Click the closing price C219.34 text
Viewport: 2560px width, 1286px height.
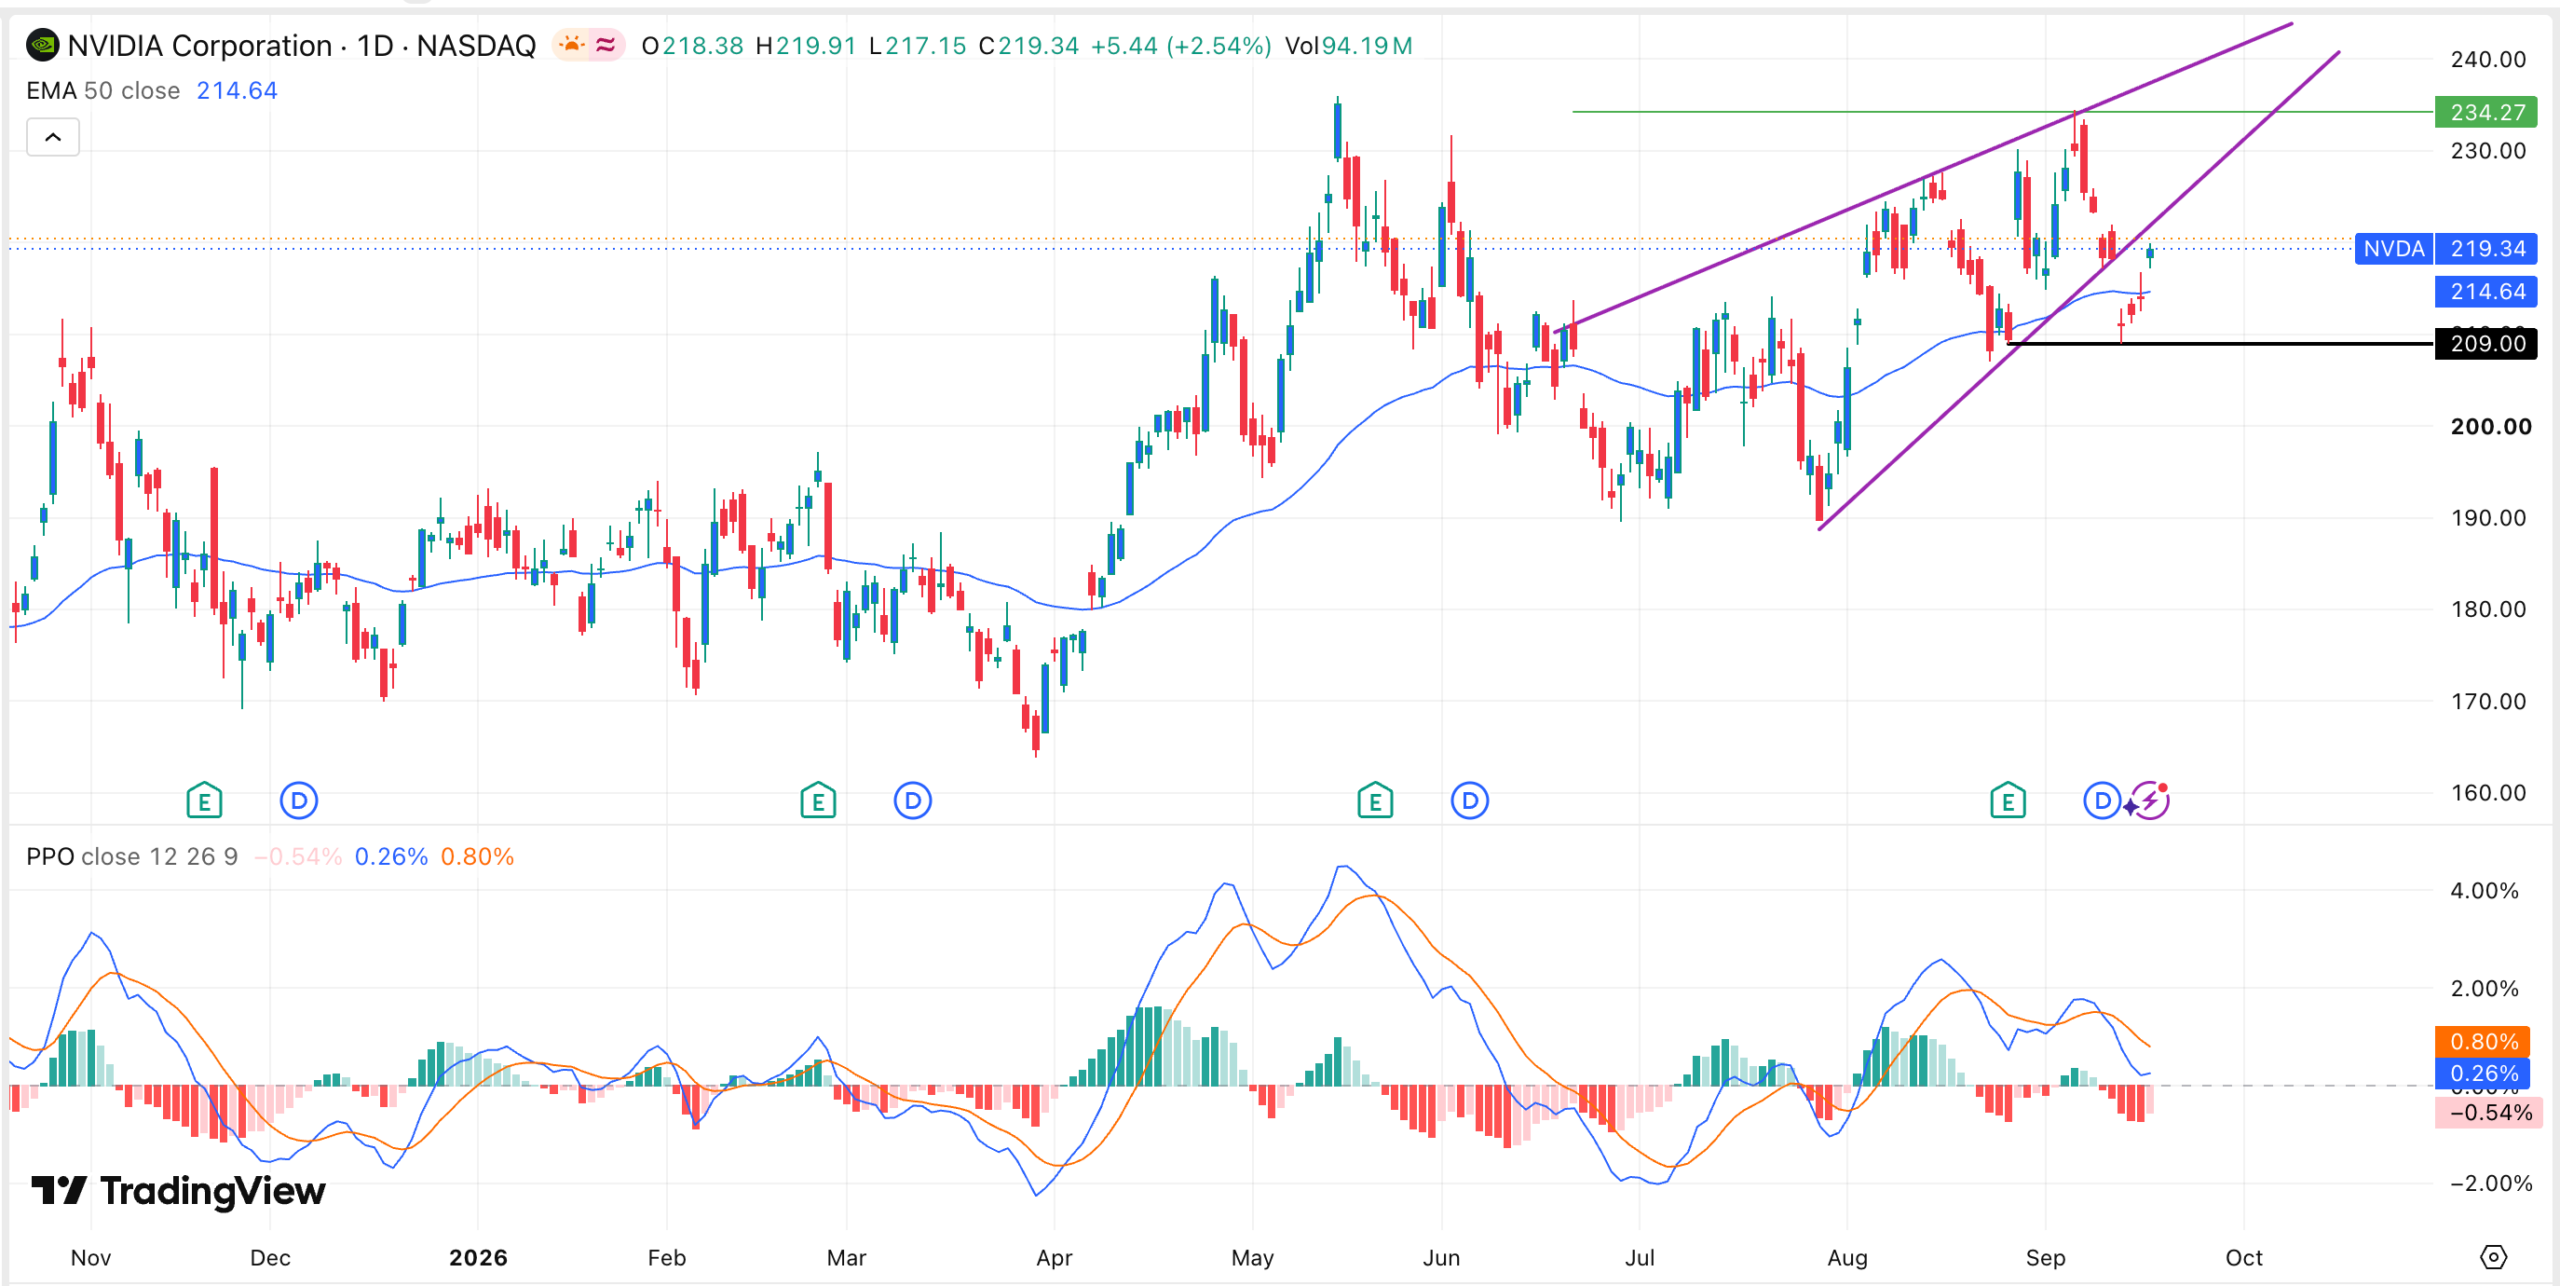tap(1029, 46)
